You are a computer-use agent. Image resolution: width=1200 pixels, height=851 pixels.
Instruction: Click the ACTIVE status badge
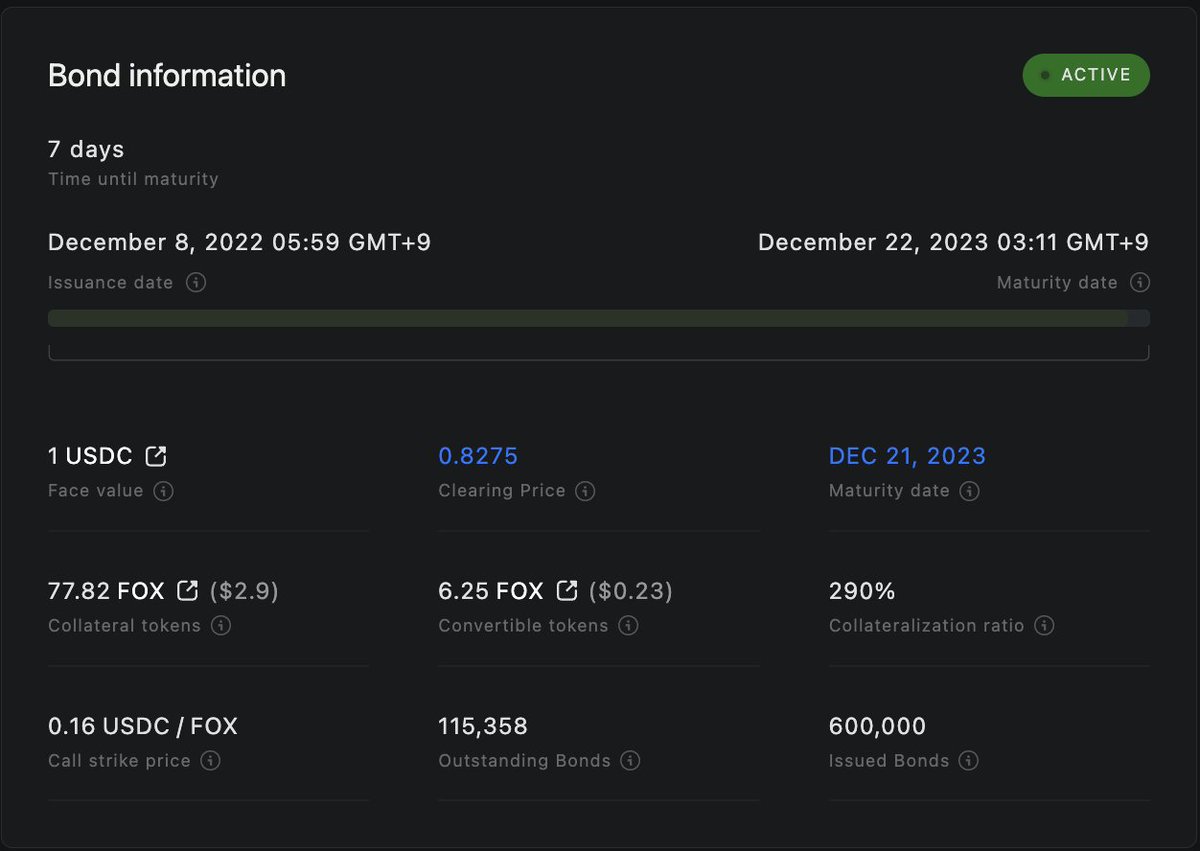pyautogui.click(x=1086, y=75)
